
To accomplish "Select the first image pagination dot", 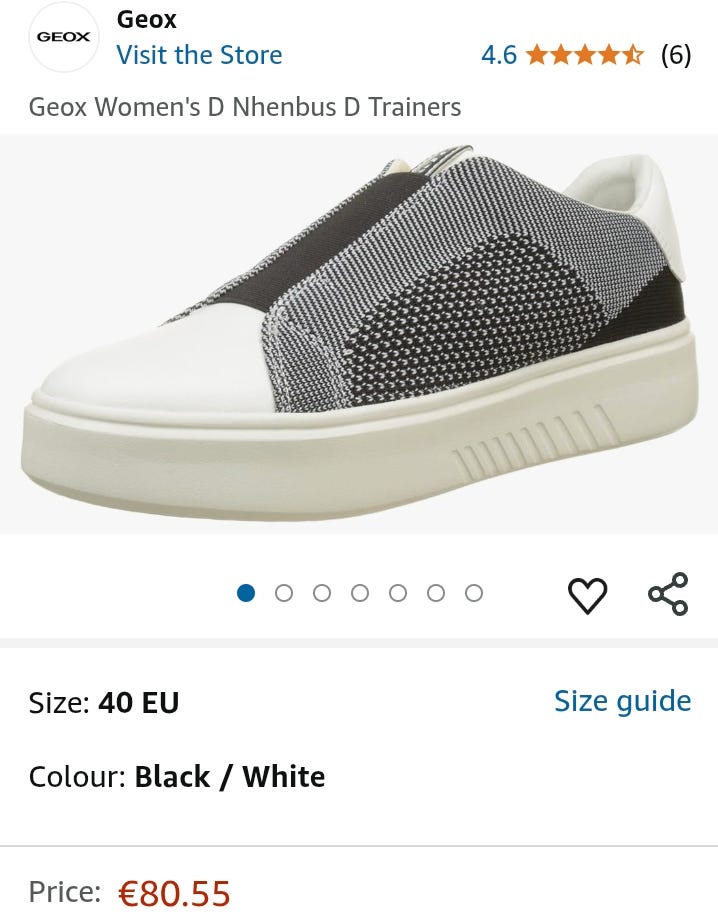I will pos(246,593).
